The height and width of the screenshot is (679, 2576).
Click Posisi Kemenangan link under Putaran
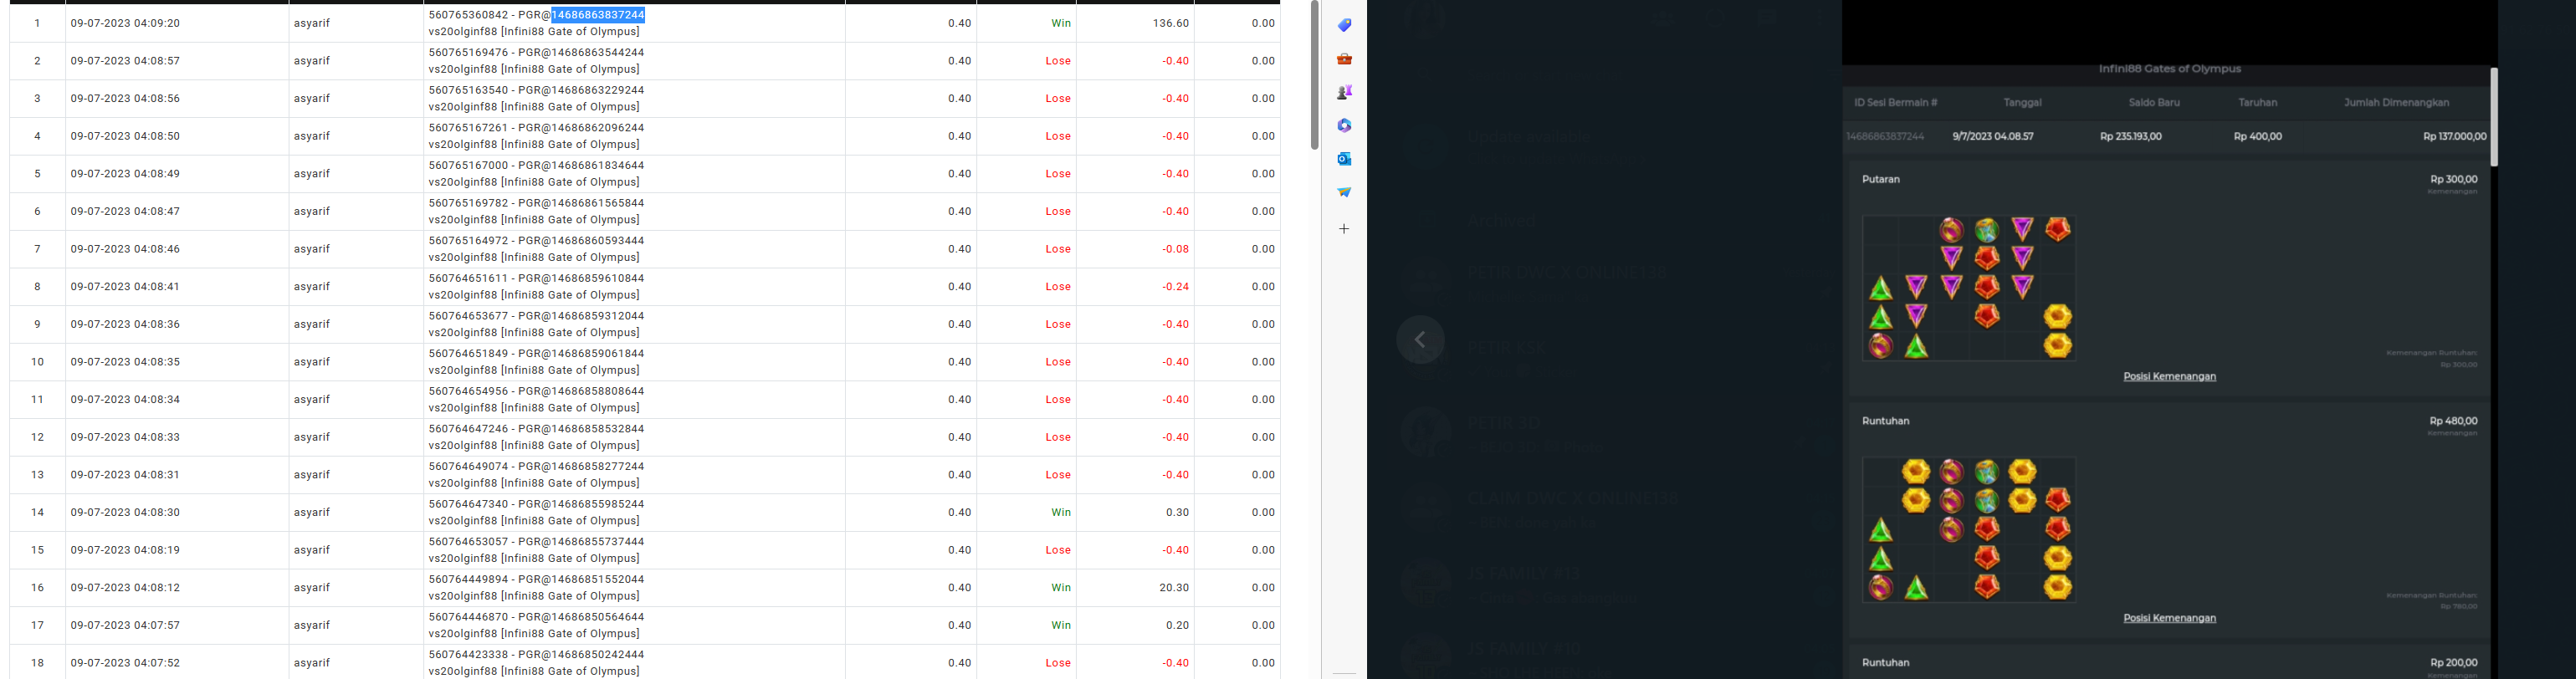pos(2169,376)
